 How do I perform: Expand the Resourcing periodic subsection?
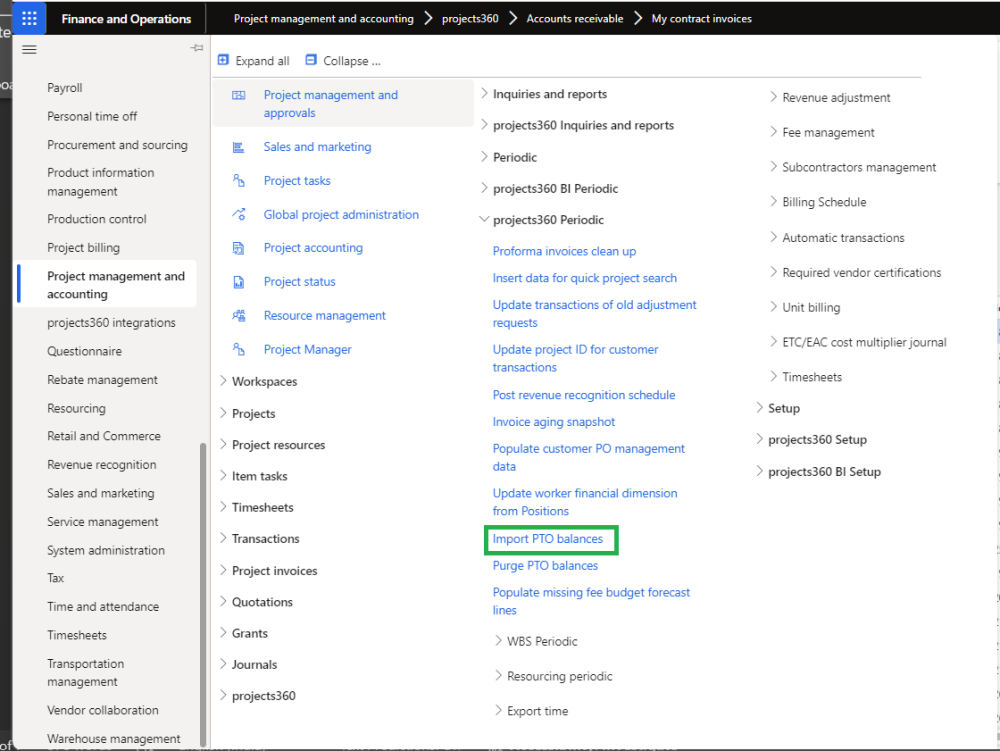coord(499,675)
